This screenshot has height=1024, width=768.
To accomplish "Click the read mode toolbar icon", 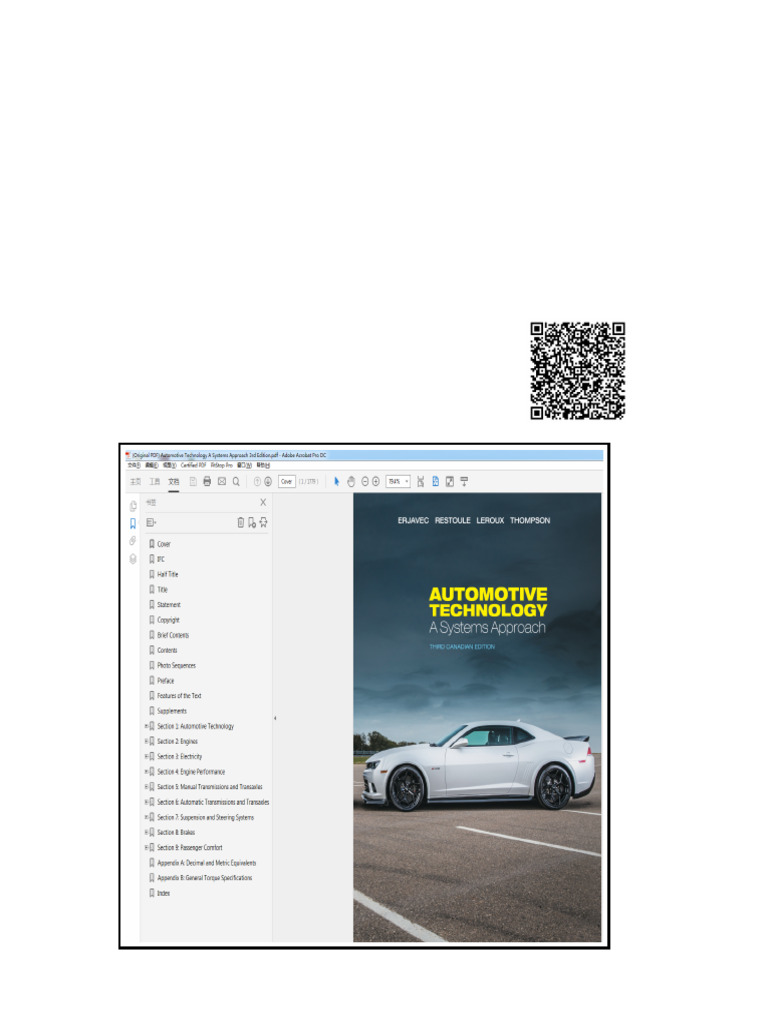I will pos(464,481).
